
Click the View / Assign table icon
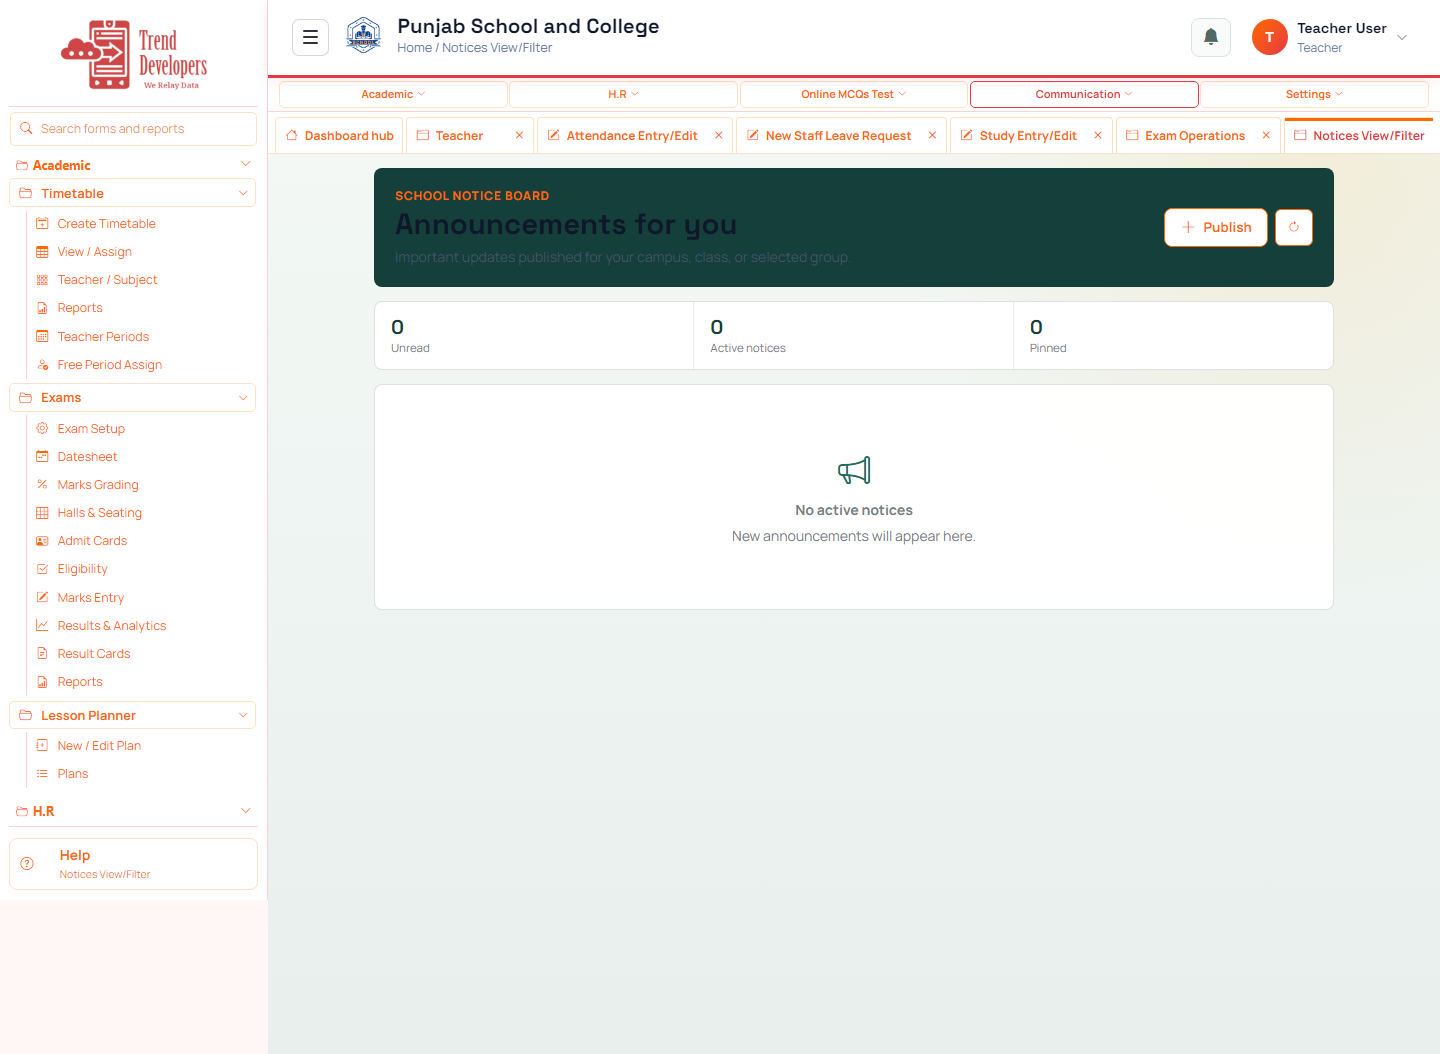42,252
